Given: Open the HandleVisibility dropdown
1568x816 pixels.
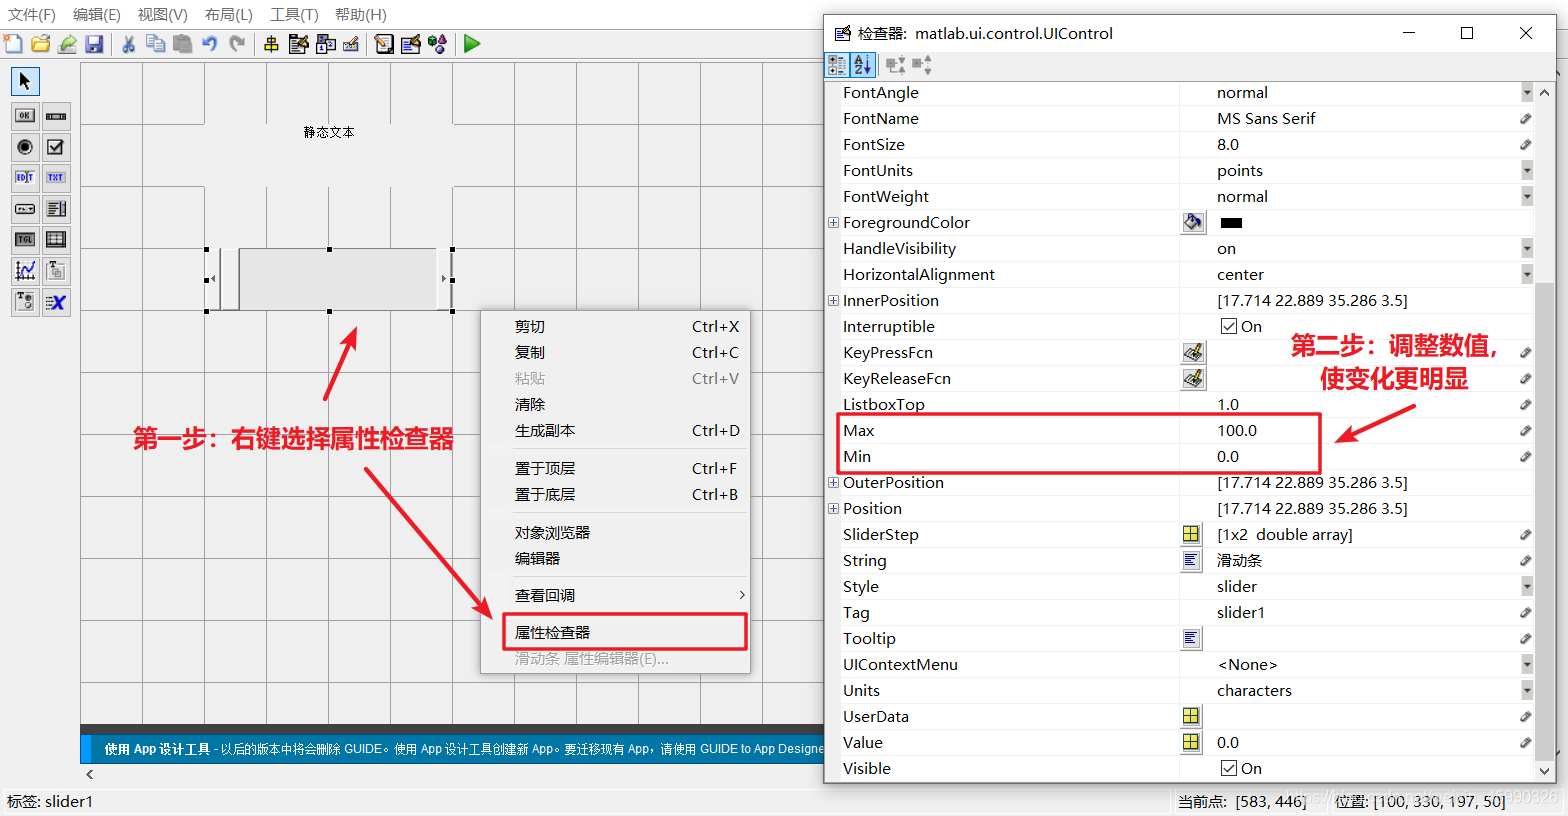Looking at the screenshot, I should pyautogui.click(x=1526, y=248).
